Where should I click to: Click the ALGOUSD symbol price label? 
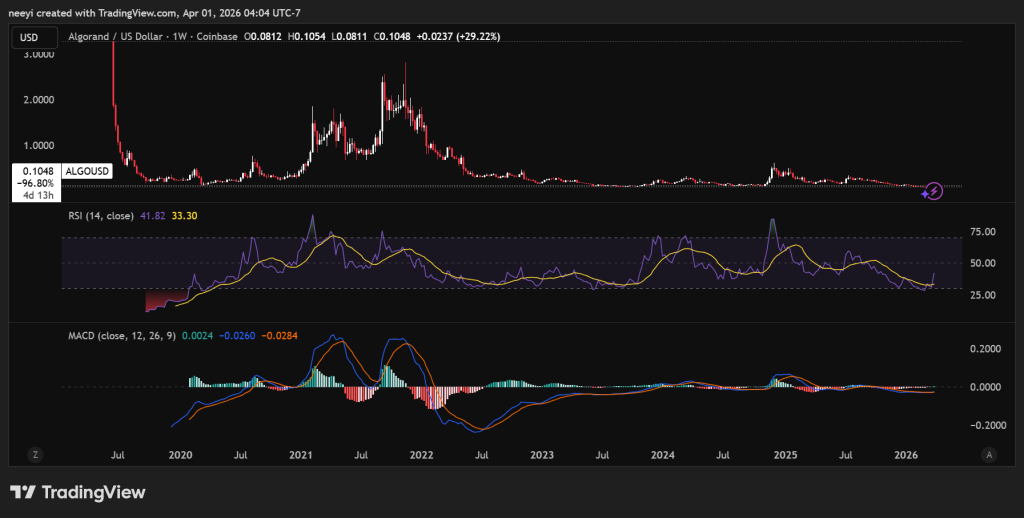(x=87, y=172)
